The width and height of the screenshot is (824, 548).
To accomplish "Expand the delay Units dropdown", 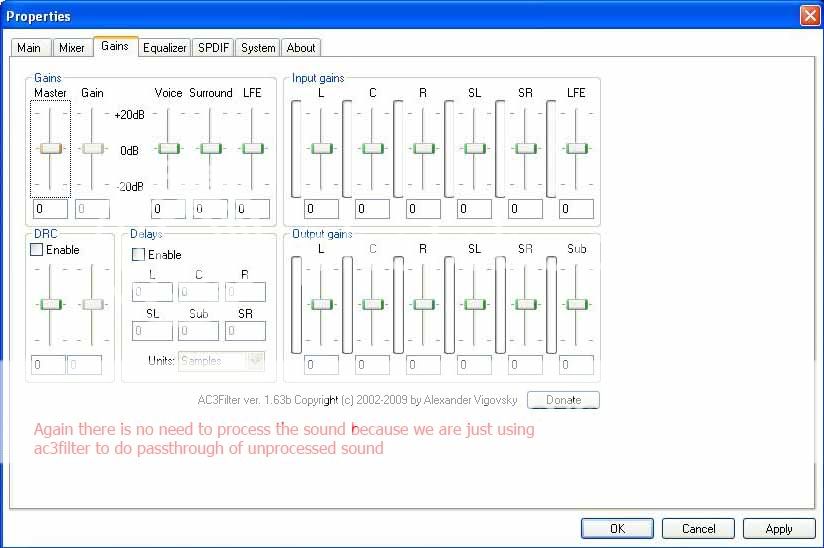I will 255,361.
